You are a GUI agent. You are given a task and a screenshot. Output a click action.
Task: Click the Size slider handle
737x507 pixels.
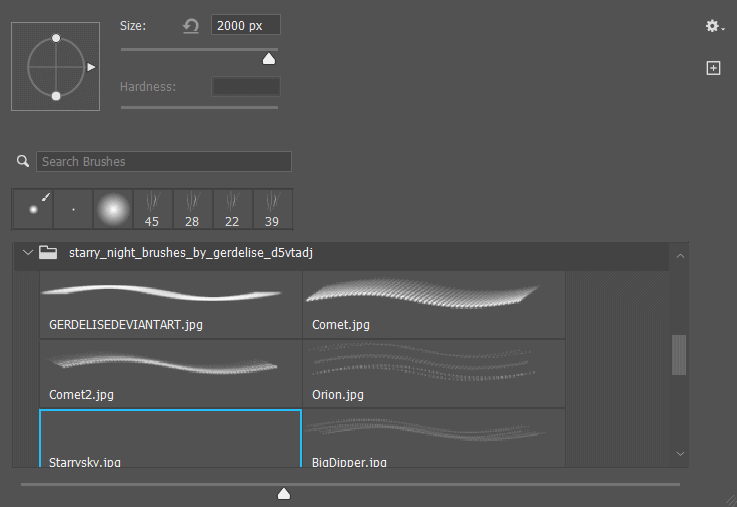coord(269,59)
